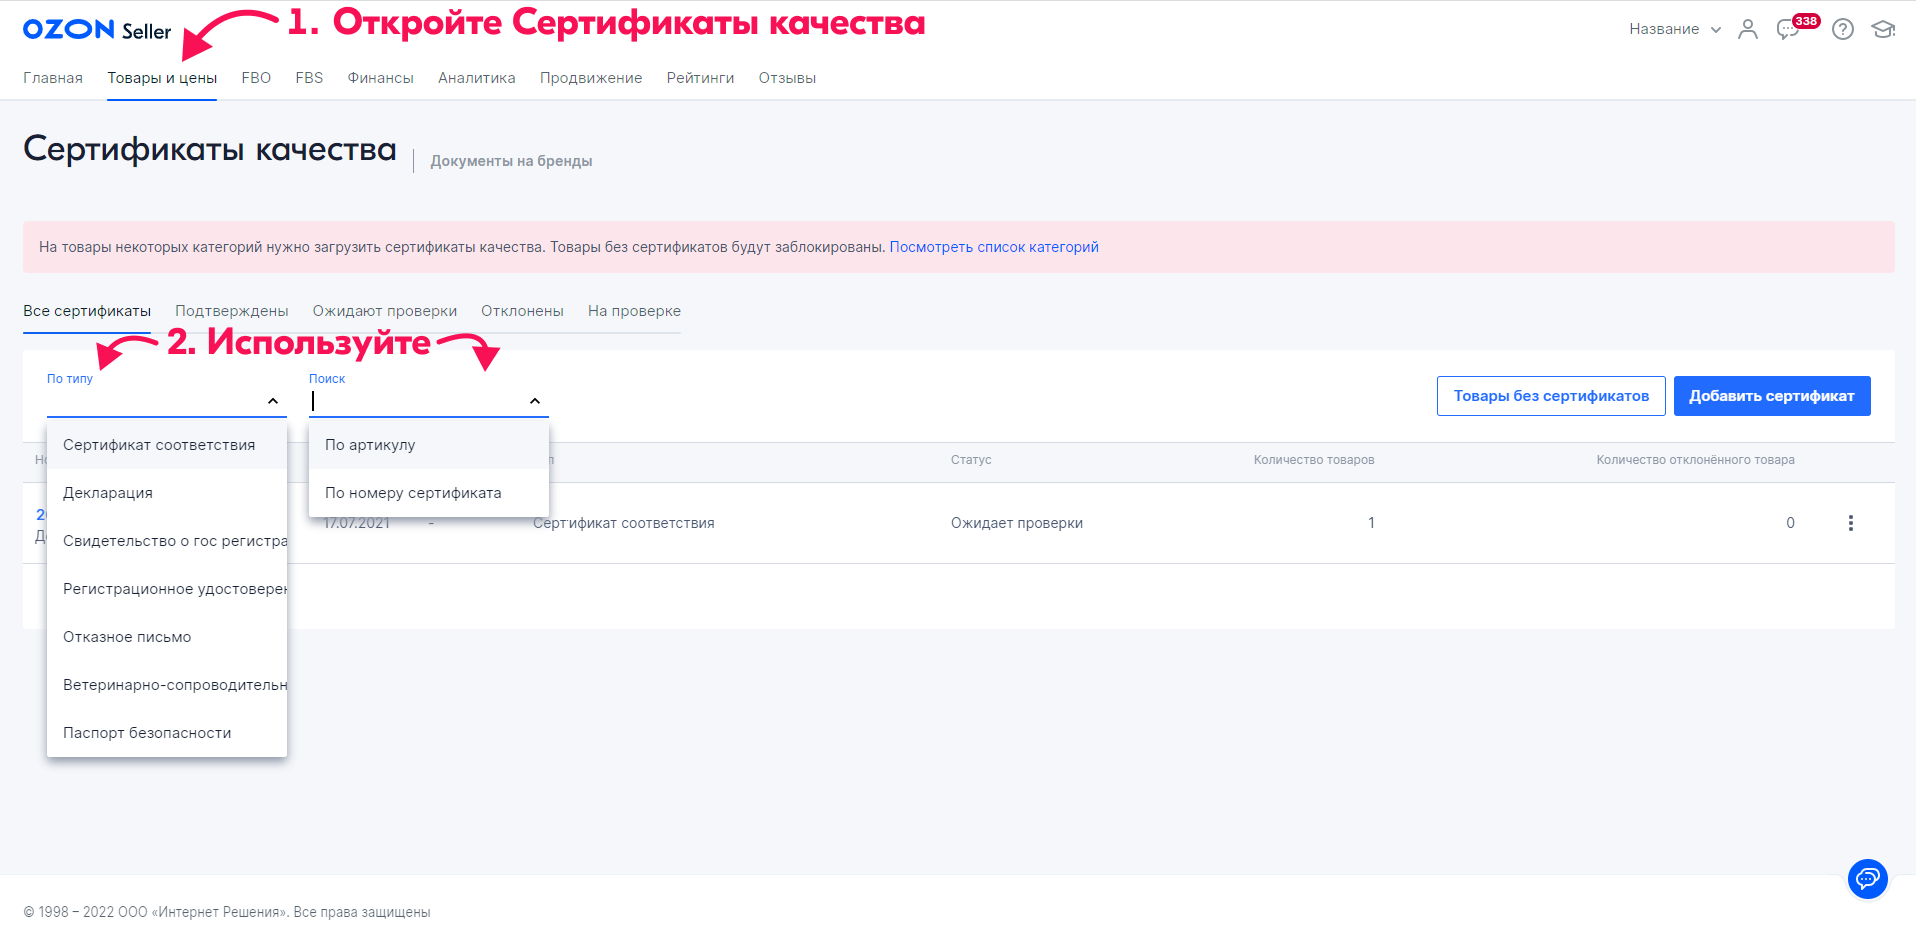
Task: Open three-dot actions menu for certificate row
Action: (1850, 523)
